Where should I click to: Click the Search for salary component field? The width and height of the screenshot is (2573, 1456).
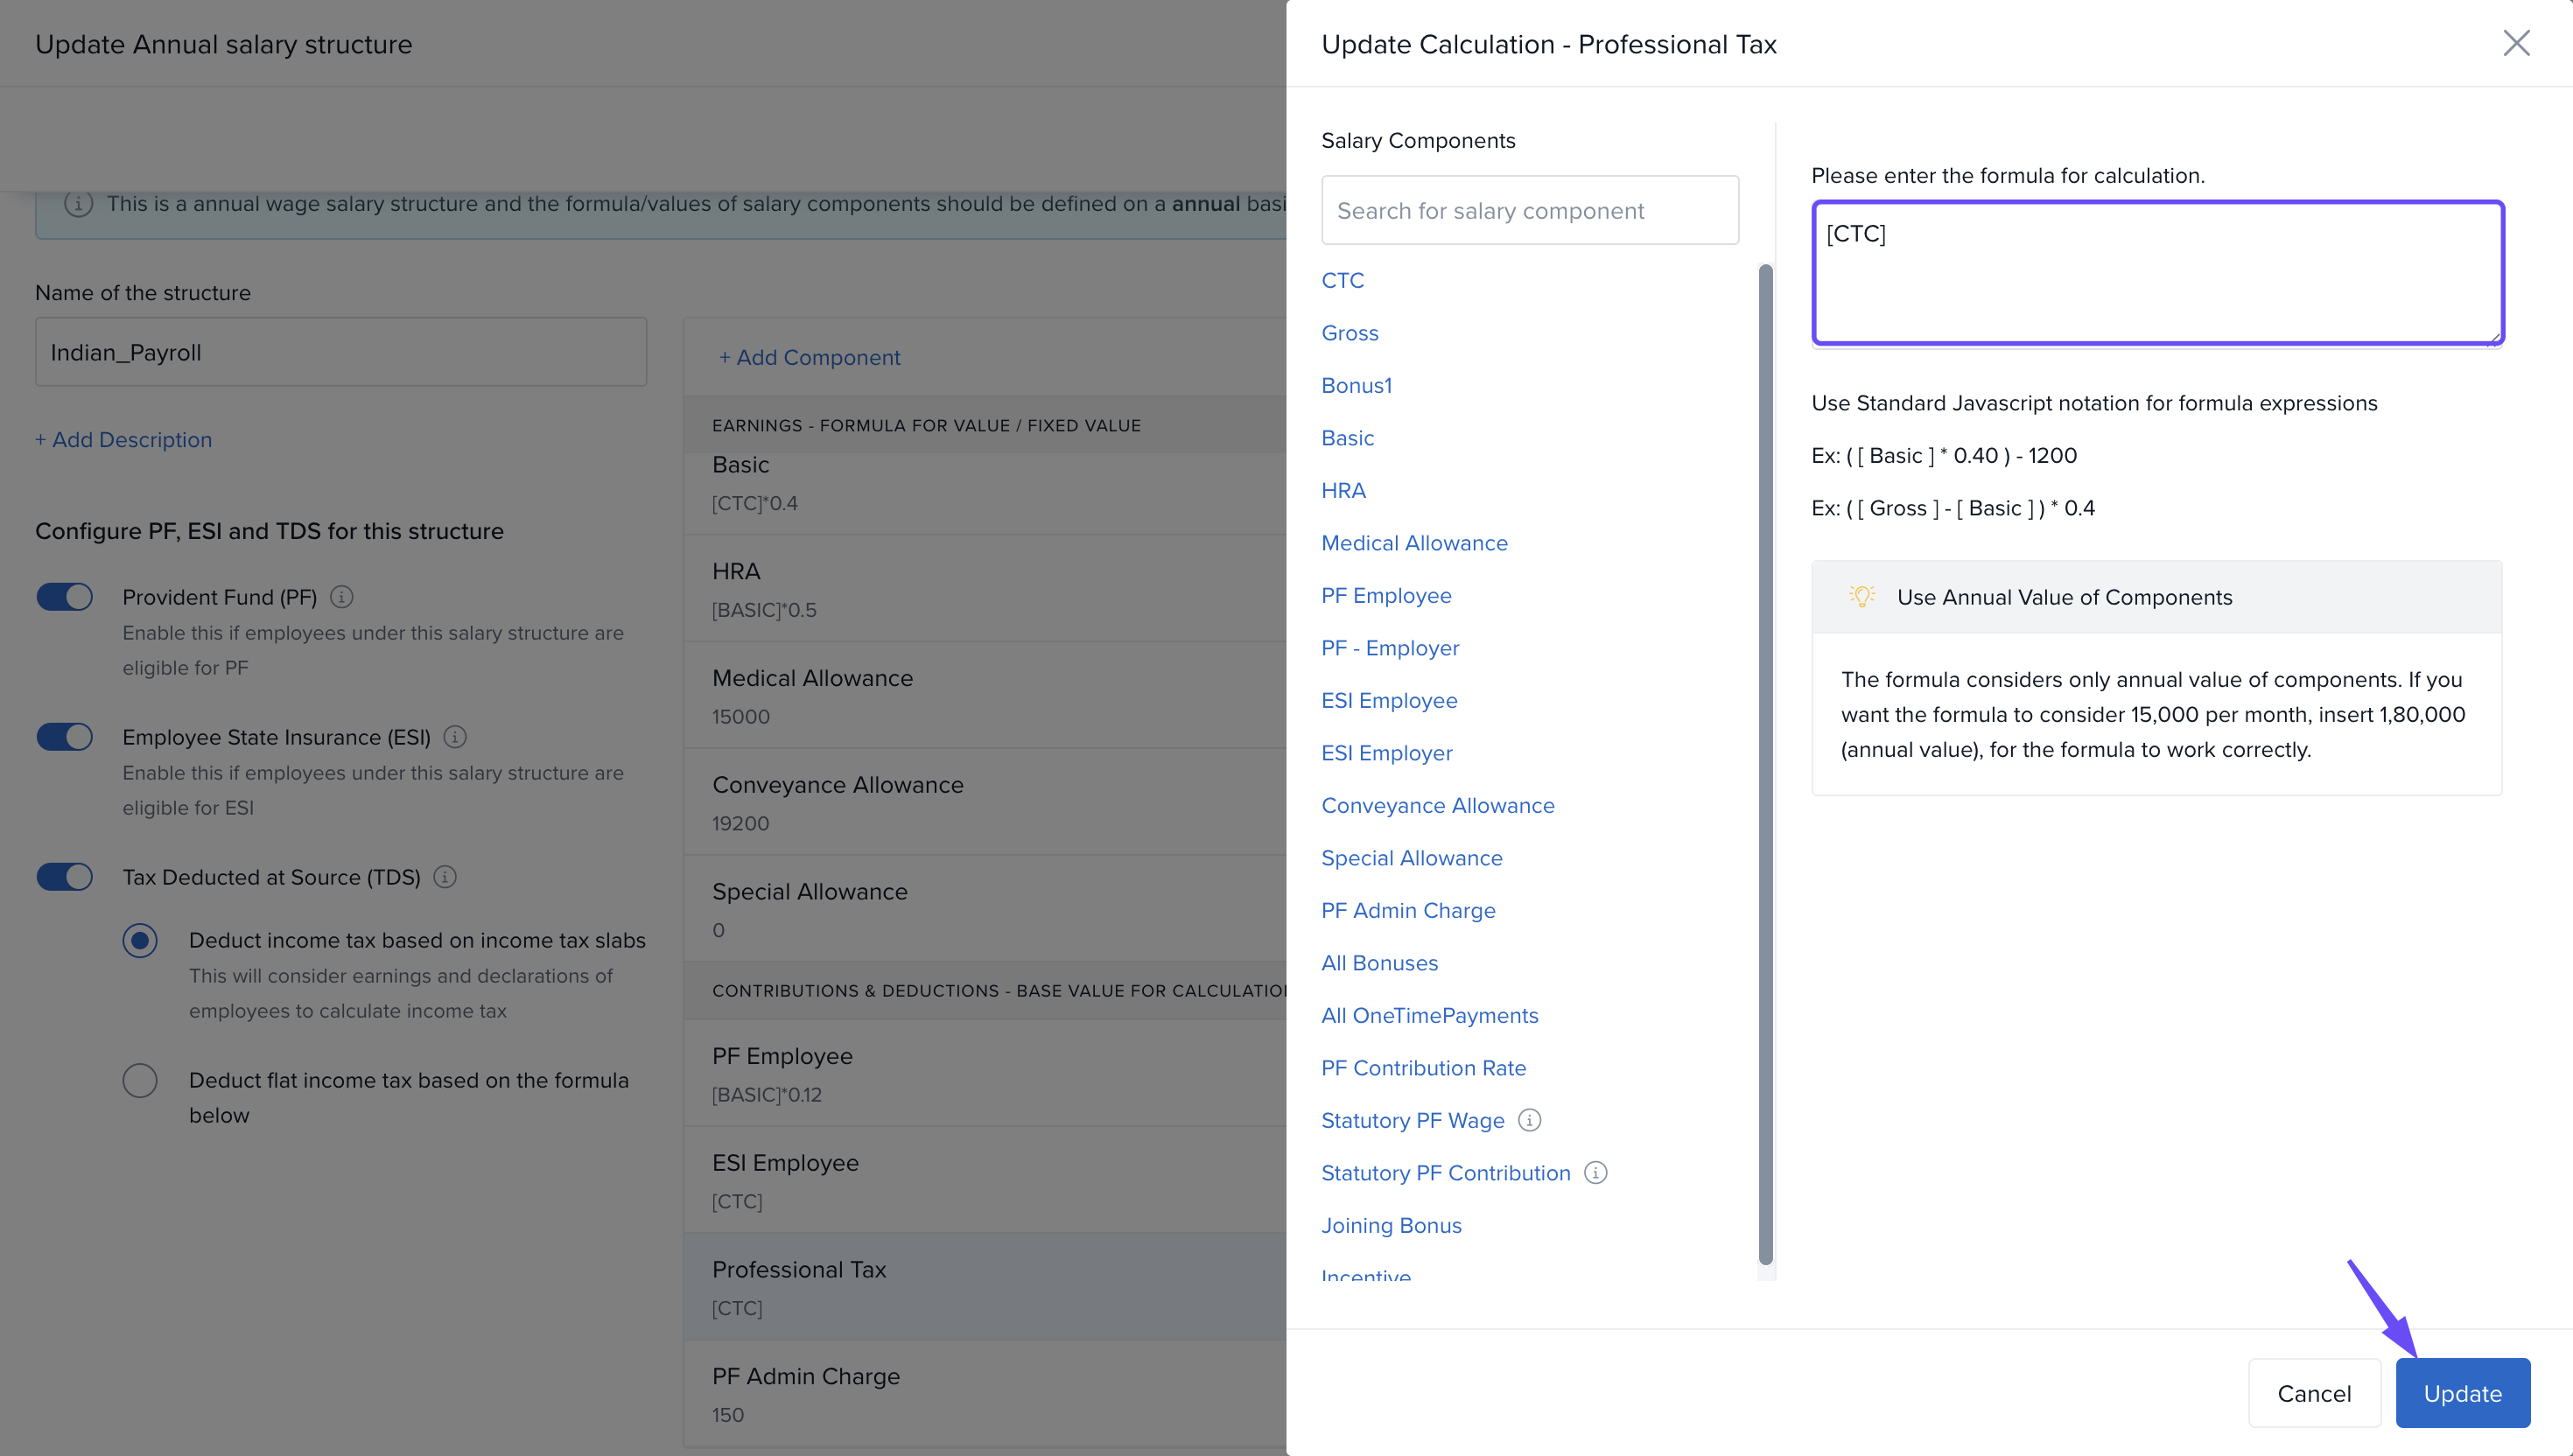click(x=1529, y=210)
